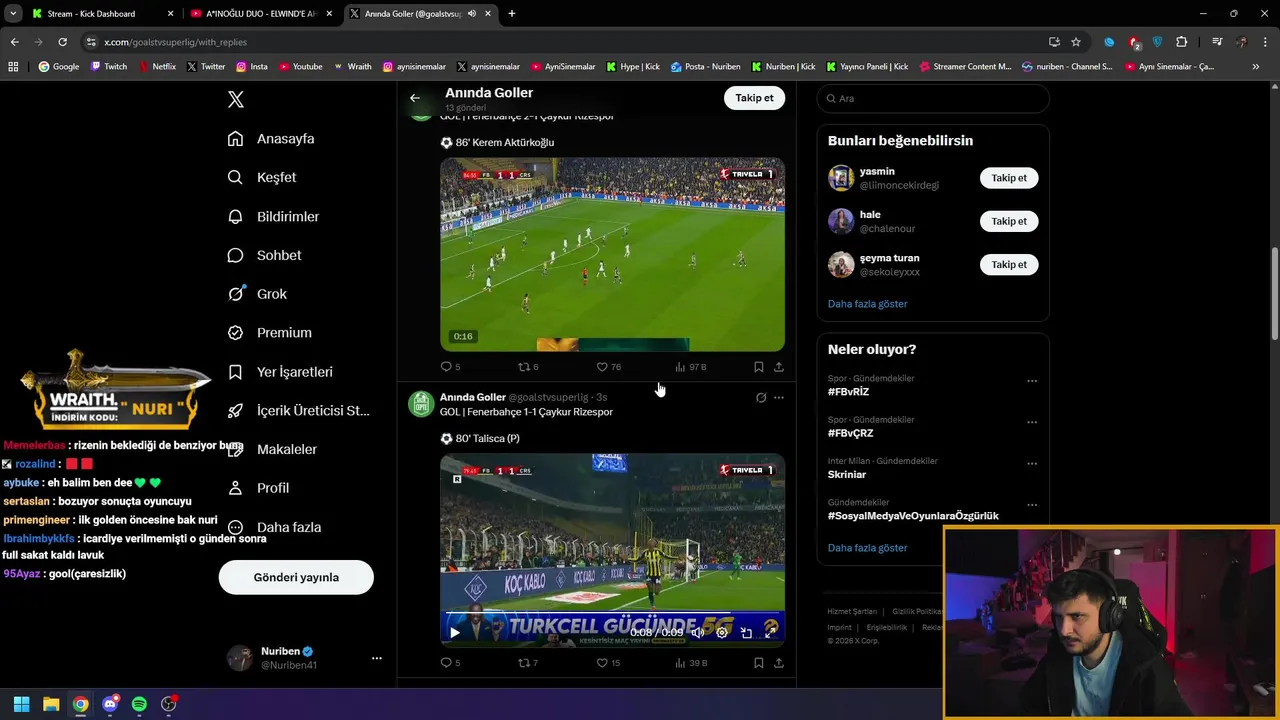This screenshot has width=1280, height=720.
Task: Open the #FBvRİZ trend
Action: (848, 392)
